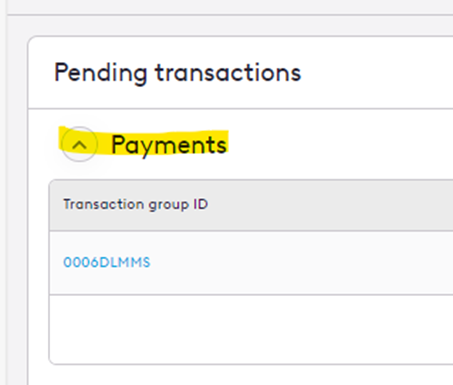This screenshot has height=385, width=453.
Task: Fold the Payments group with the chevron-up button
Action: coord(79,144)
